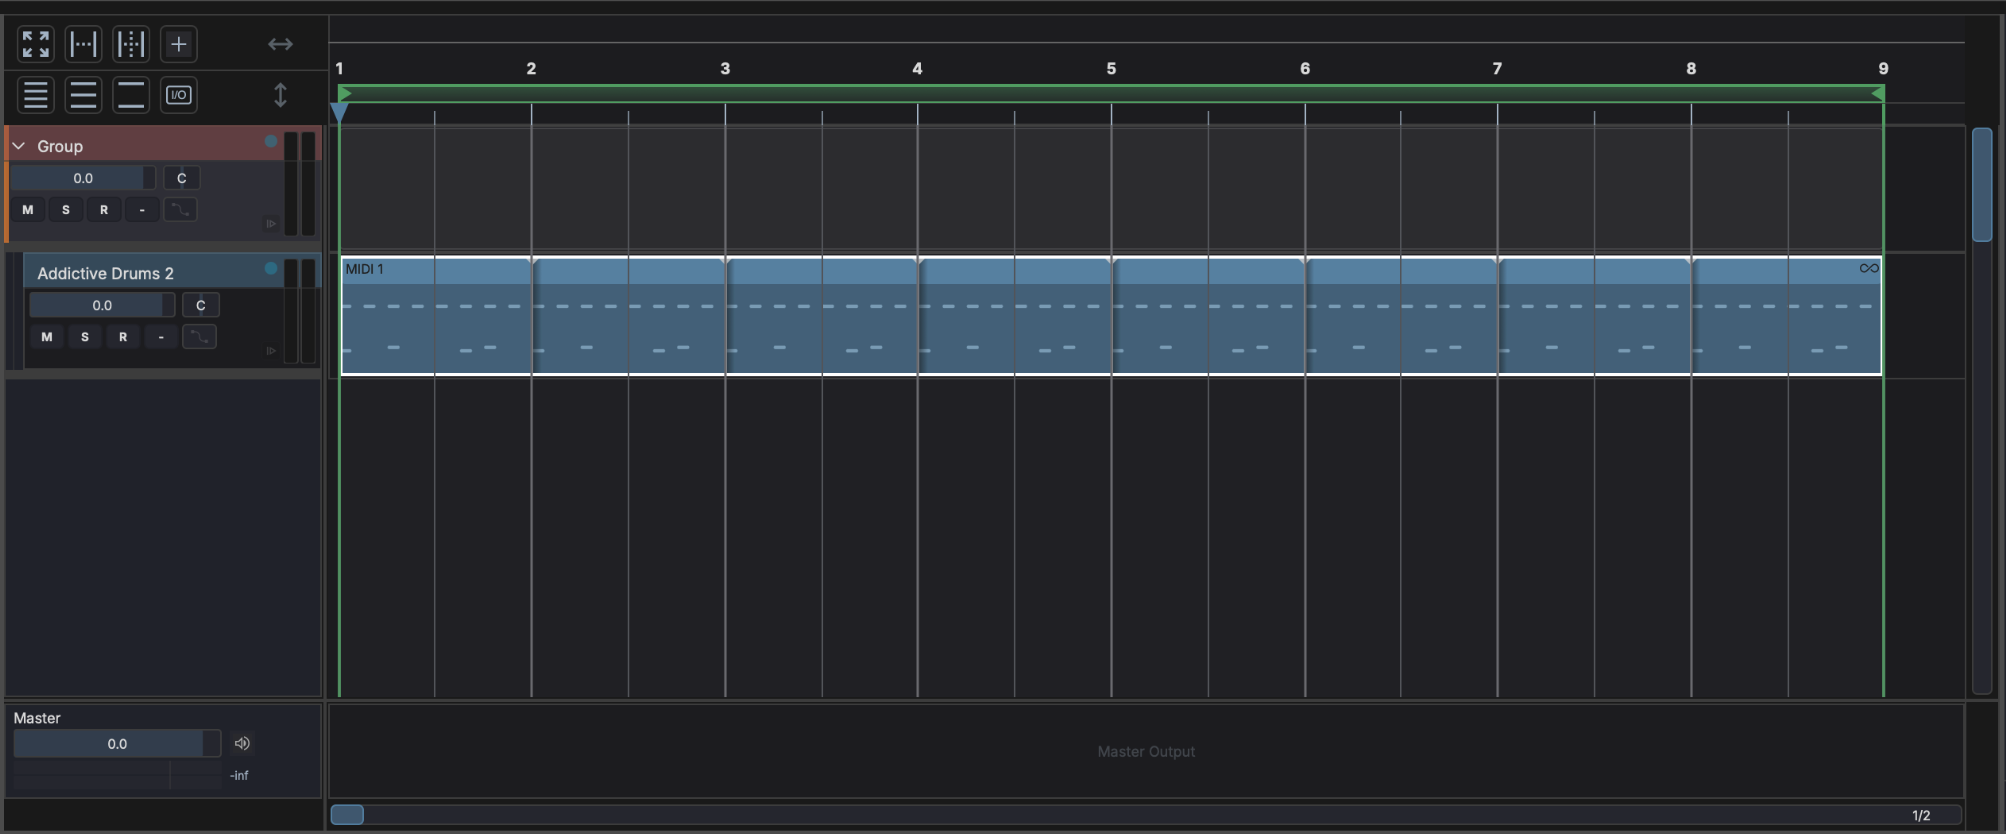Click bar 4 on the timeline ruler
The width and height of the screenshot is (2006, 834).
pyautogui.click(x=917, y=68)
